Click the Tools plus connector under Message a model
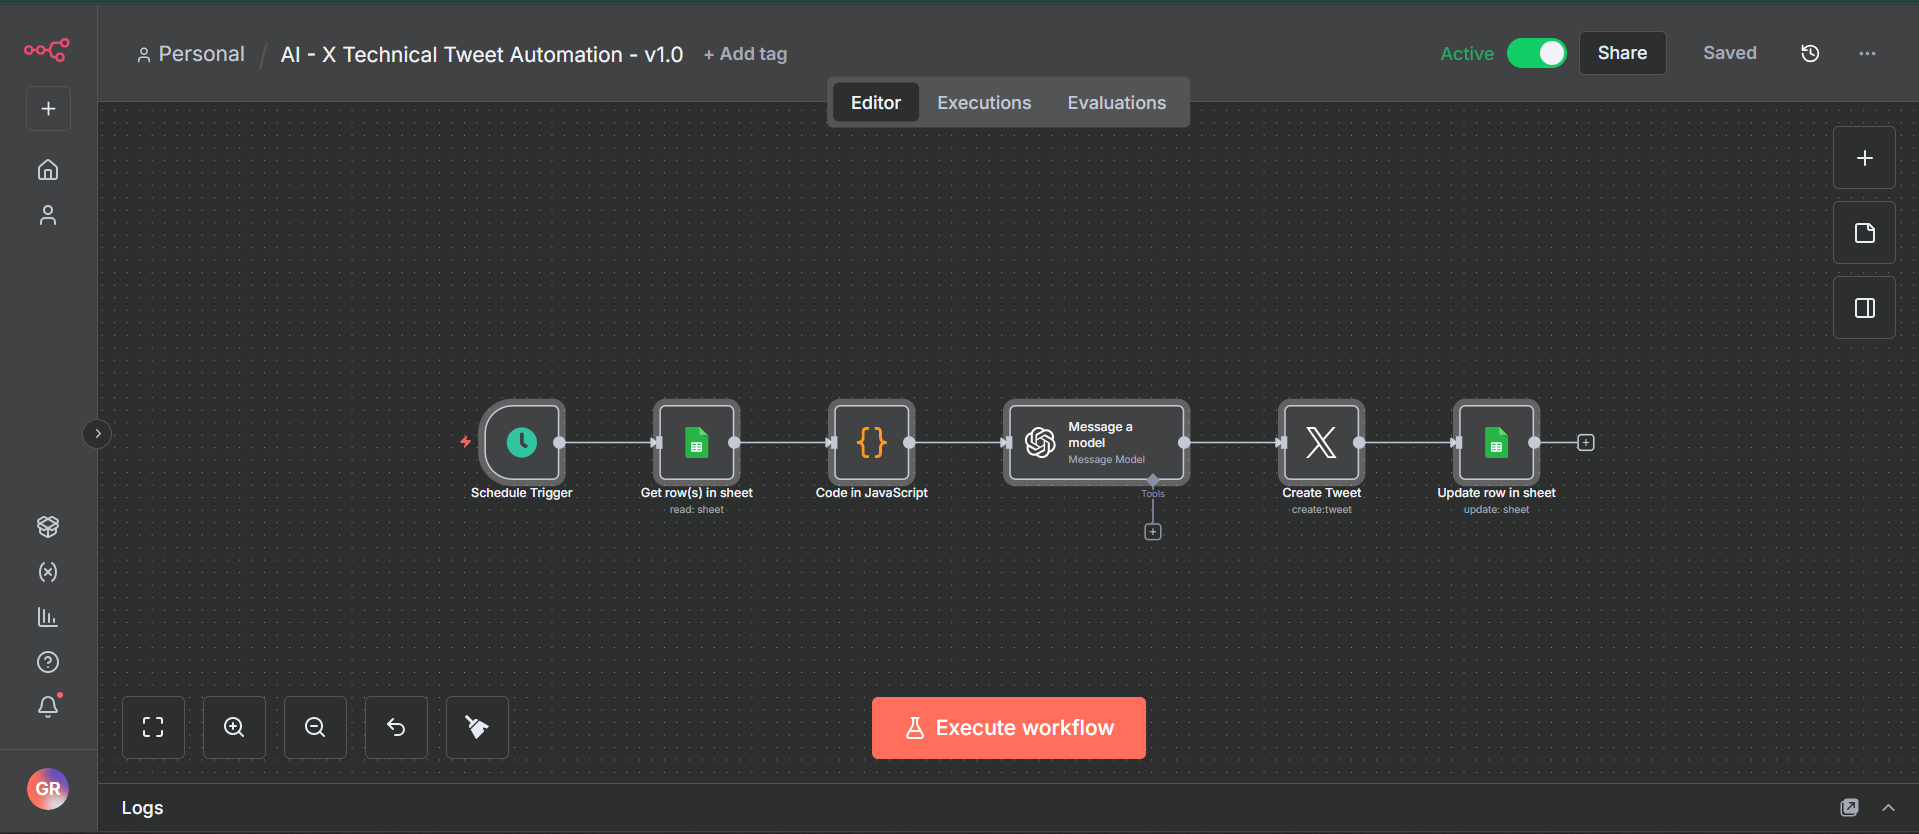Screen dimensions: 1919x834 1153,532
